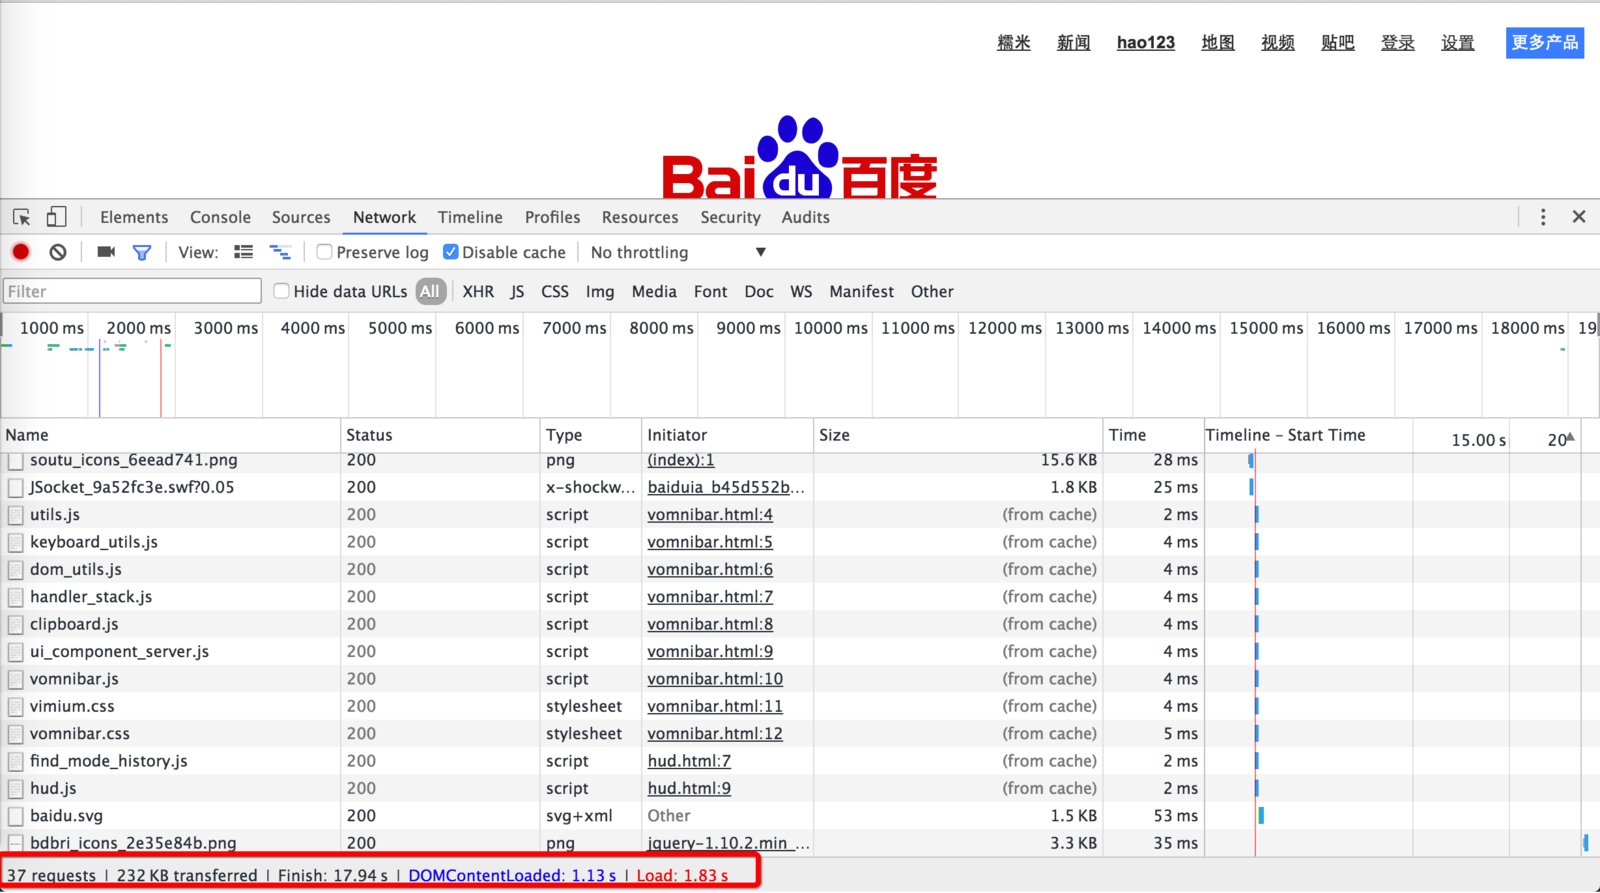
Task: Open the 贴吧 link
Action: pyautogui.click(x=1337, y=42)
